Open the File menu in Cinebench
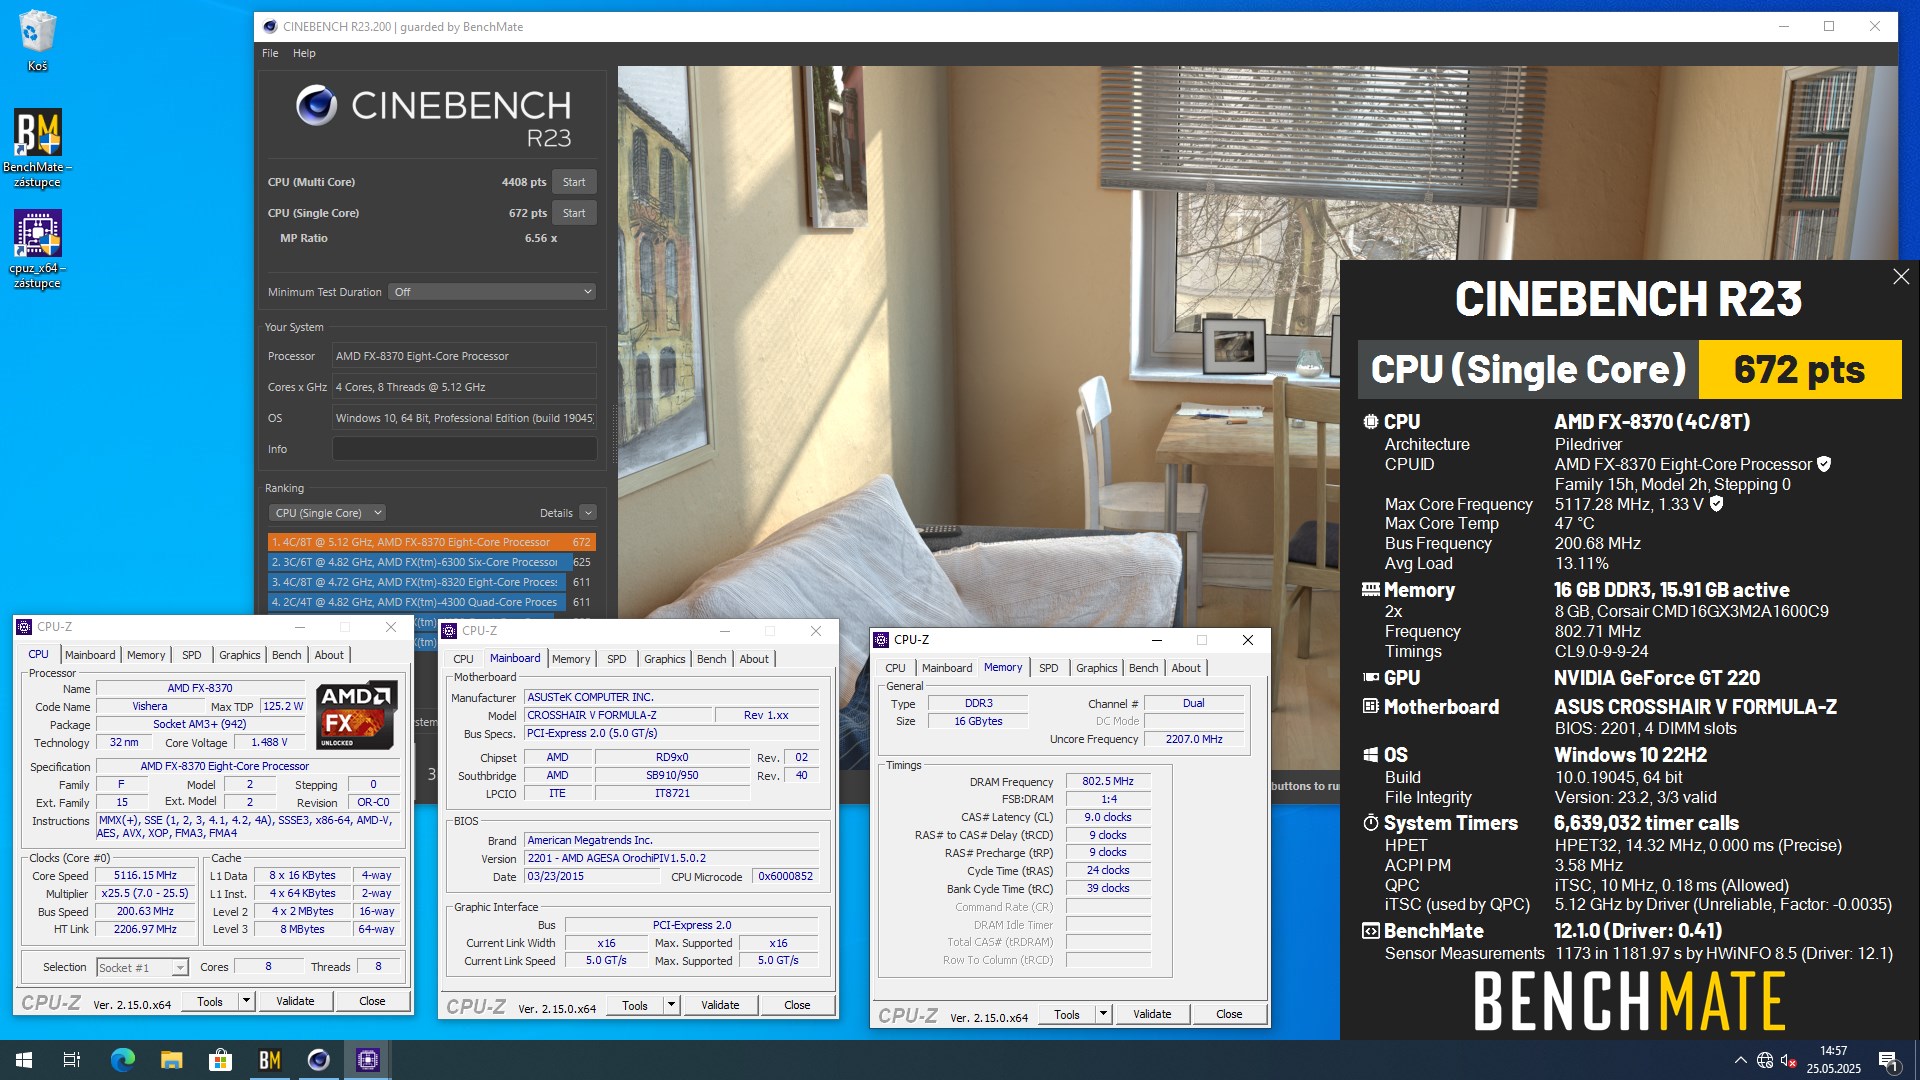1920x1080 pixels. (270, 53)
